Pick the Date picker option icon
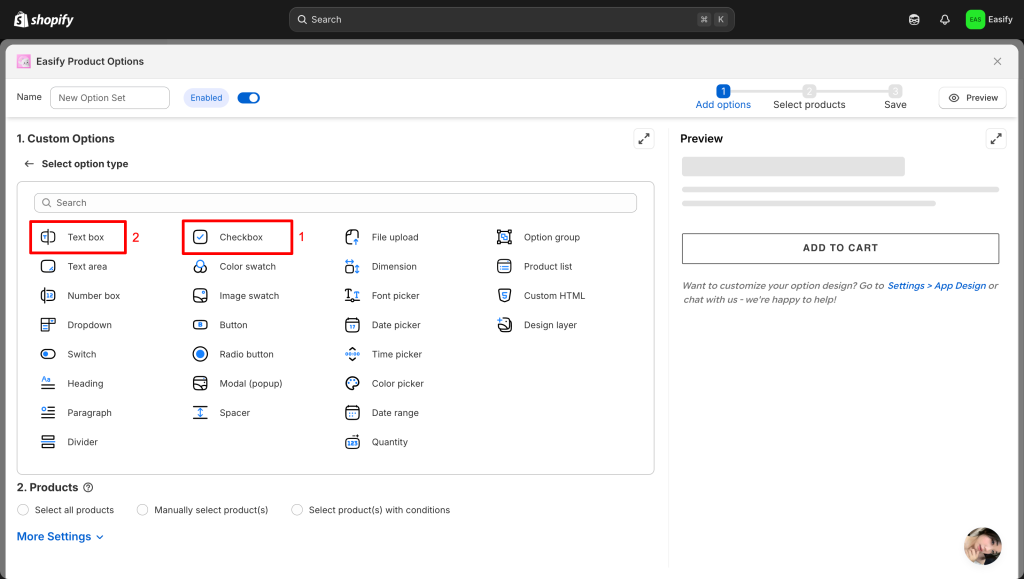This screenshot has height=579, width=1024. [352, 325]
